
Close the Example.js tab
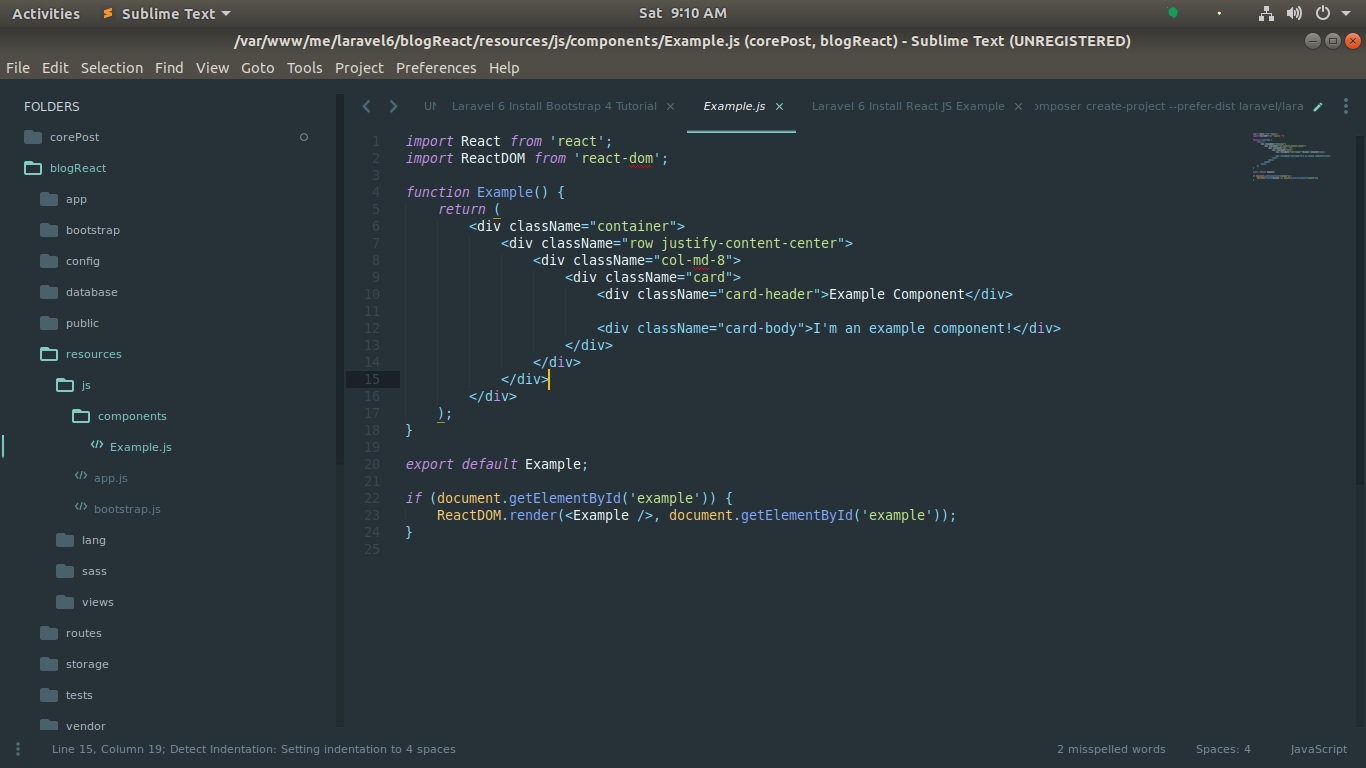[x=779, y=106]
